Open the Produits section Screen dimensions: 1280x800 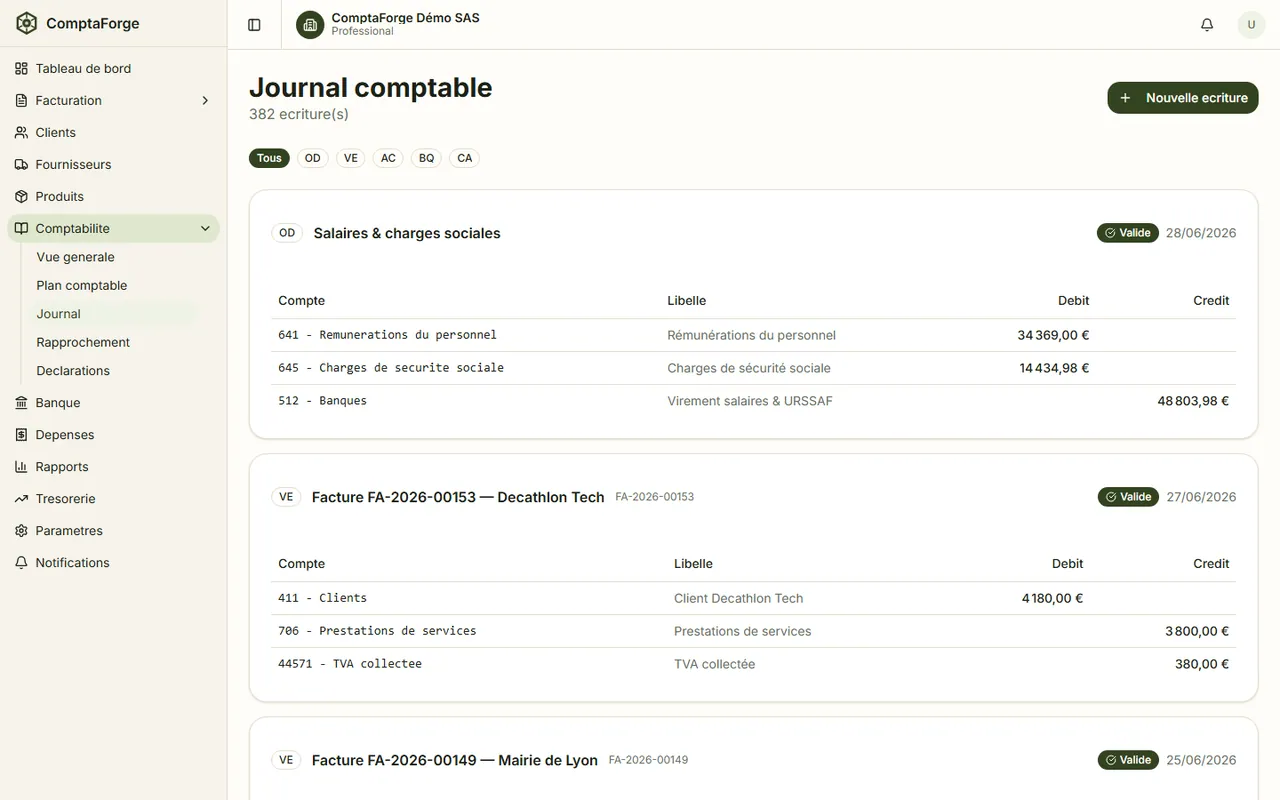(x=113, y=197)
